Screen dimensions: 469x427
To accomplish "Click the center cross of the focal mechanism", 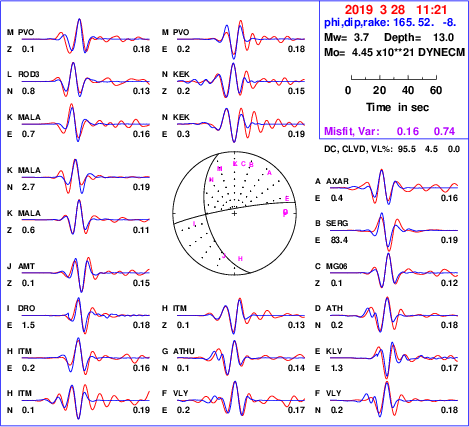I will 234,213.
